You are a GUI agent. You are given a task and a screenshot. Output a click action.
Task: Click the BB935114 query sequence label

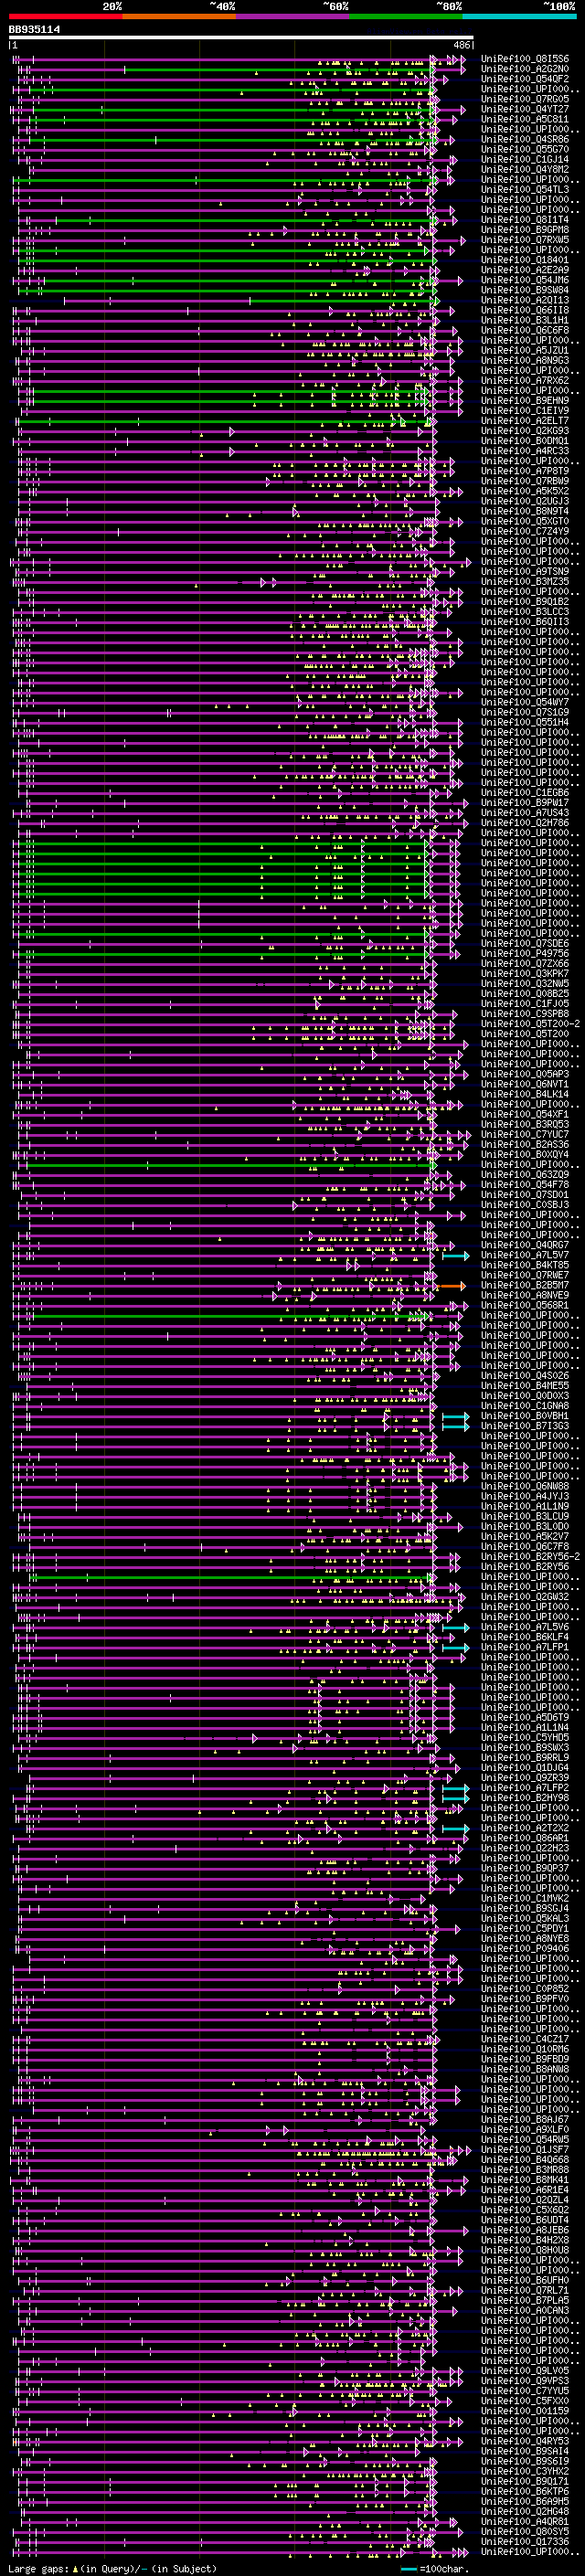pyautogui.click(x=34, y=30)
